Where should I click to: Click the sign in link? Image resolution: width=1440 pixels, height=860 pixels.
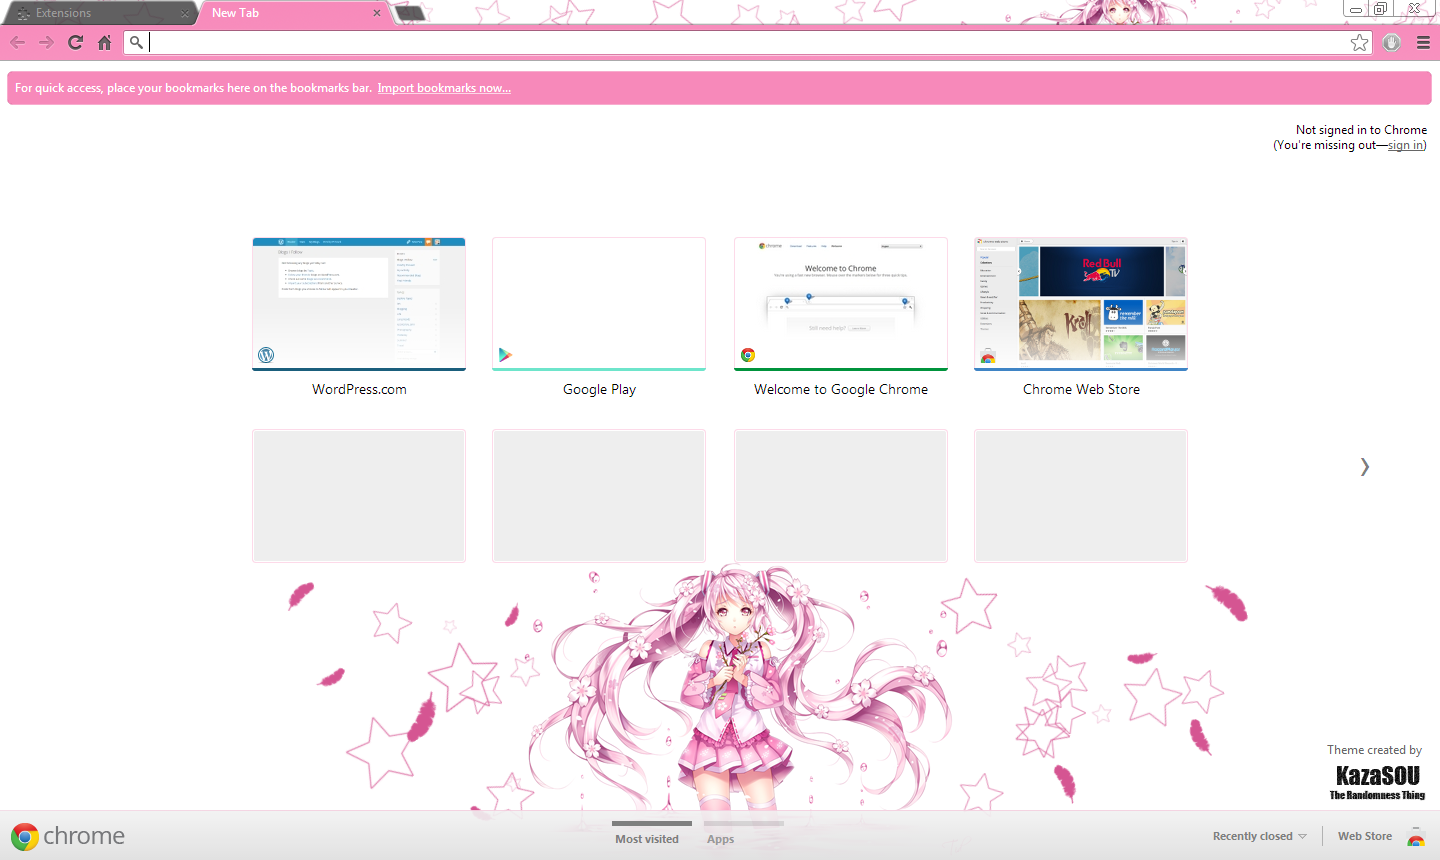[1405, 145]
